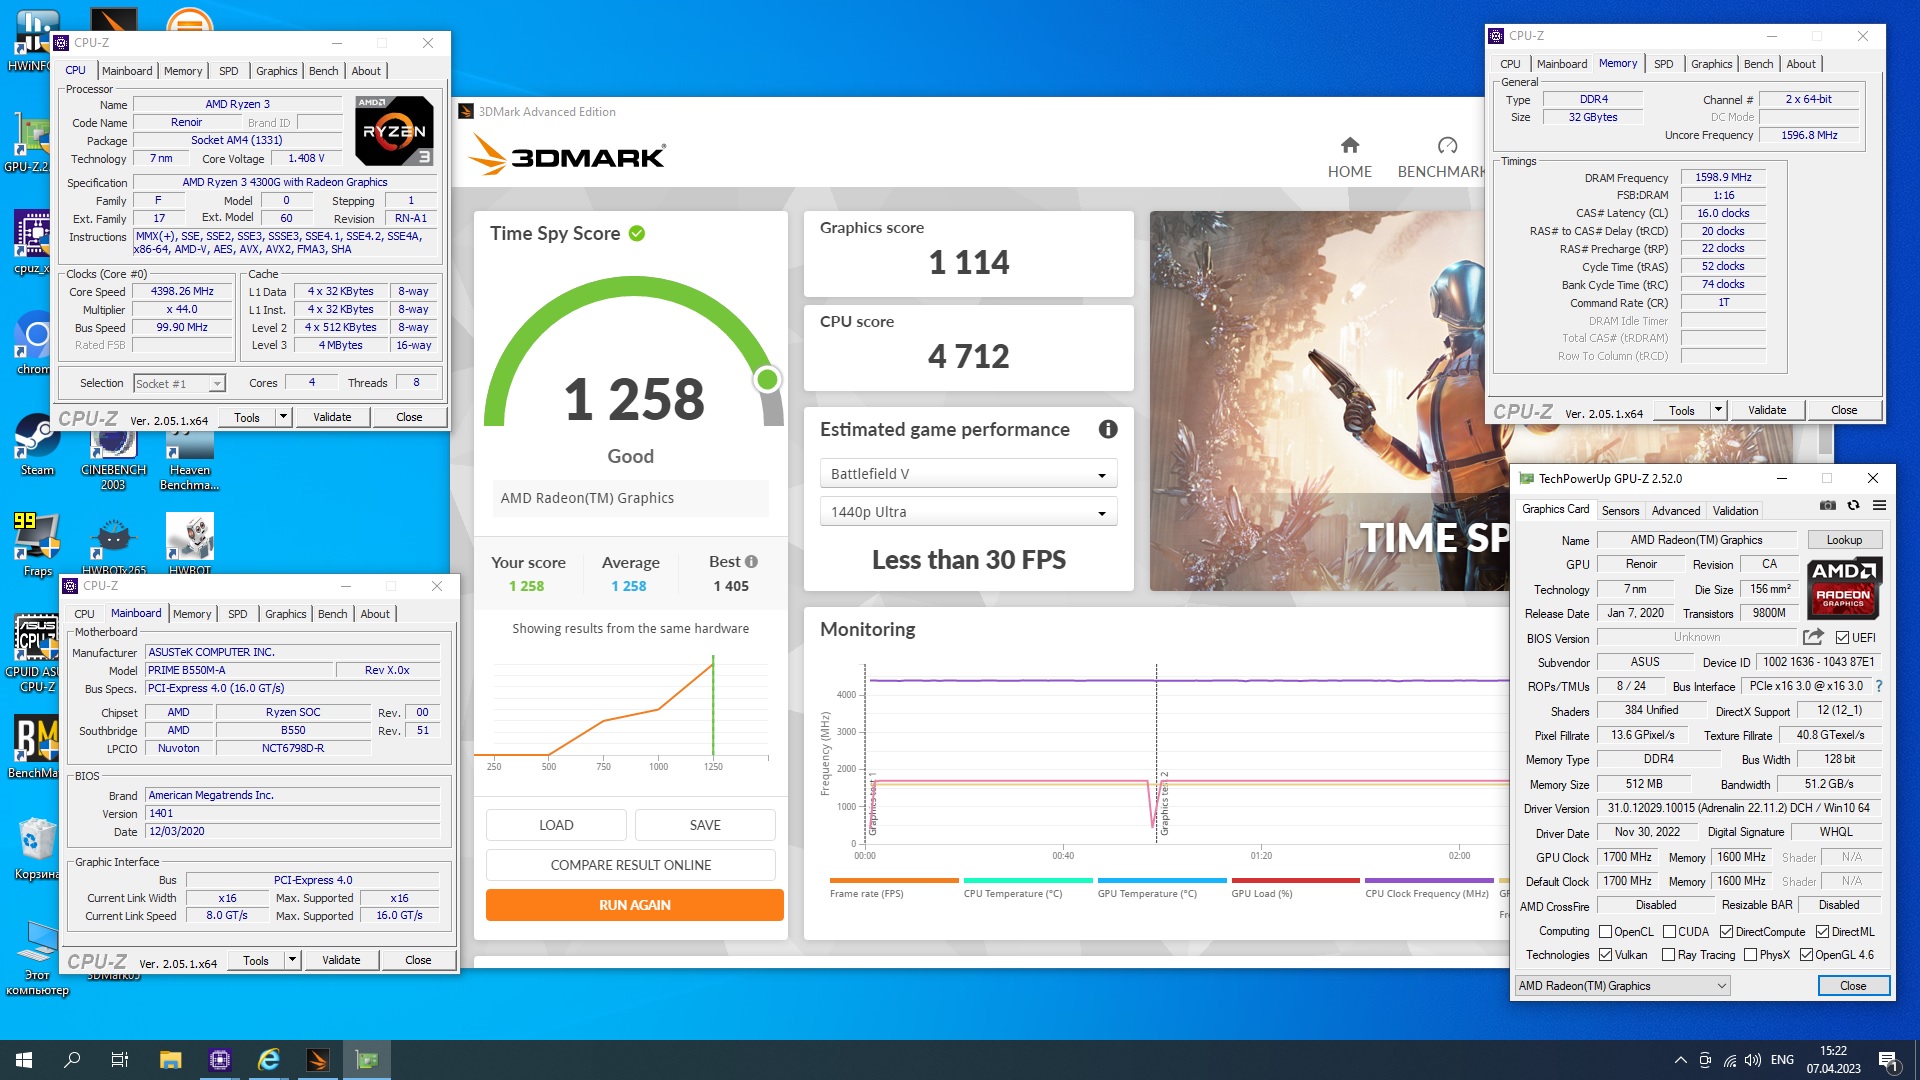Click the volume icon in system tray
Screen dimensions: 1920x1080
pos(1752,1060)
